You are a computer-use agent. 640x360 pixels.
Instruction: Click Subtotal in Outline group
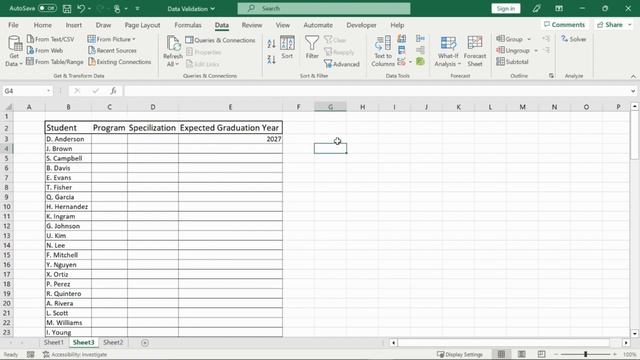(513, 62)
